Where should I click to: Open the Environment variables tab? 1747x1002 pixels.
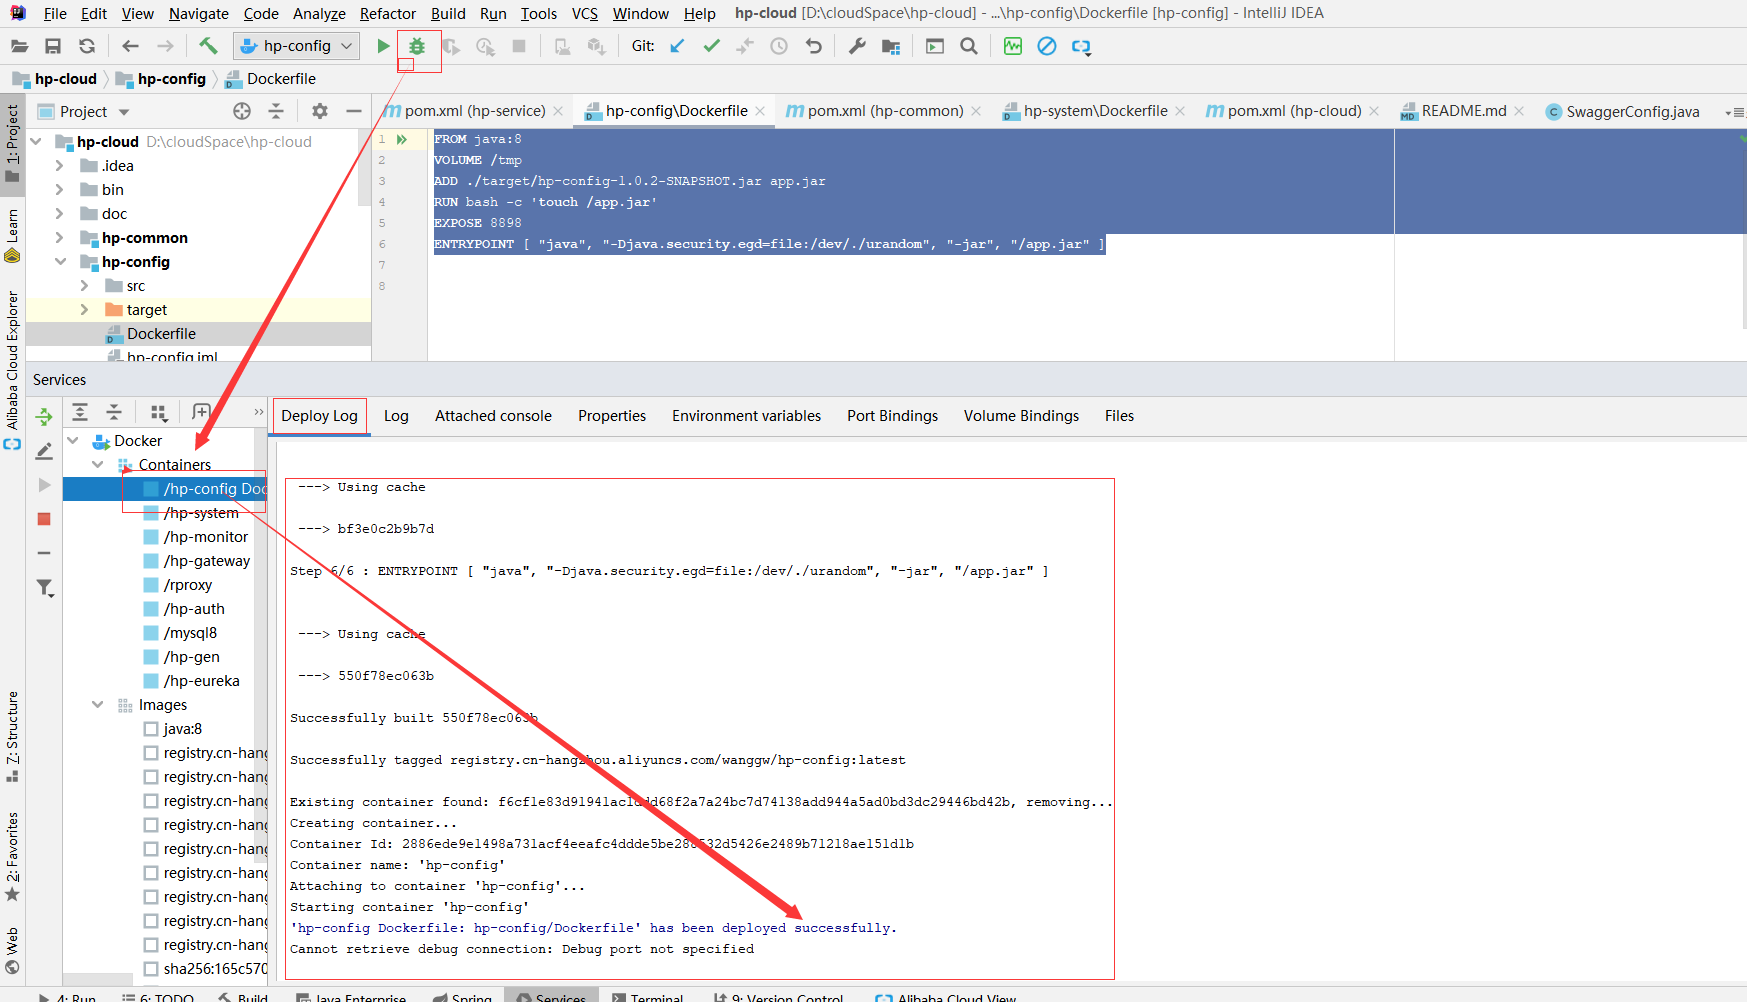pos(746,416)
